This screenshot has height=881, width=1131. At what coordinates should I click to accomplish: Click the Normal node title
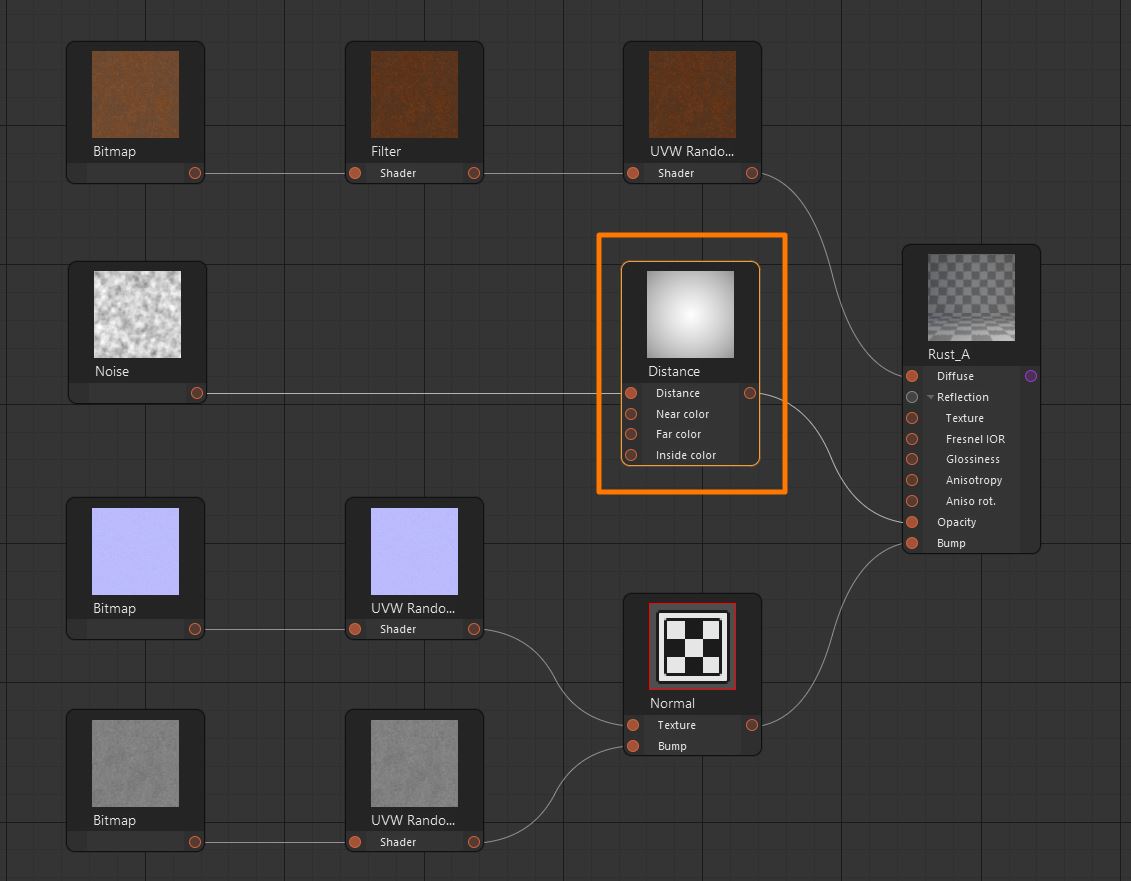click(x=672, y=704)
